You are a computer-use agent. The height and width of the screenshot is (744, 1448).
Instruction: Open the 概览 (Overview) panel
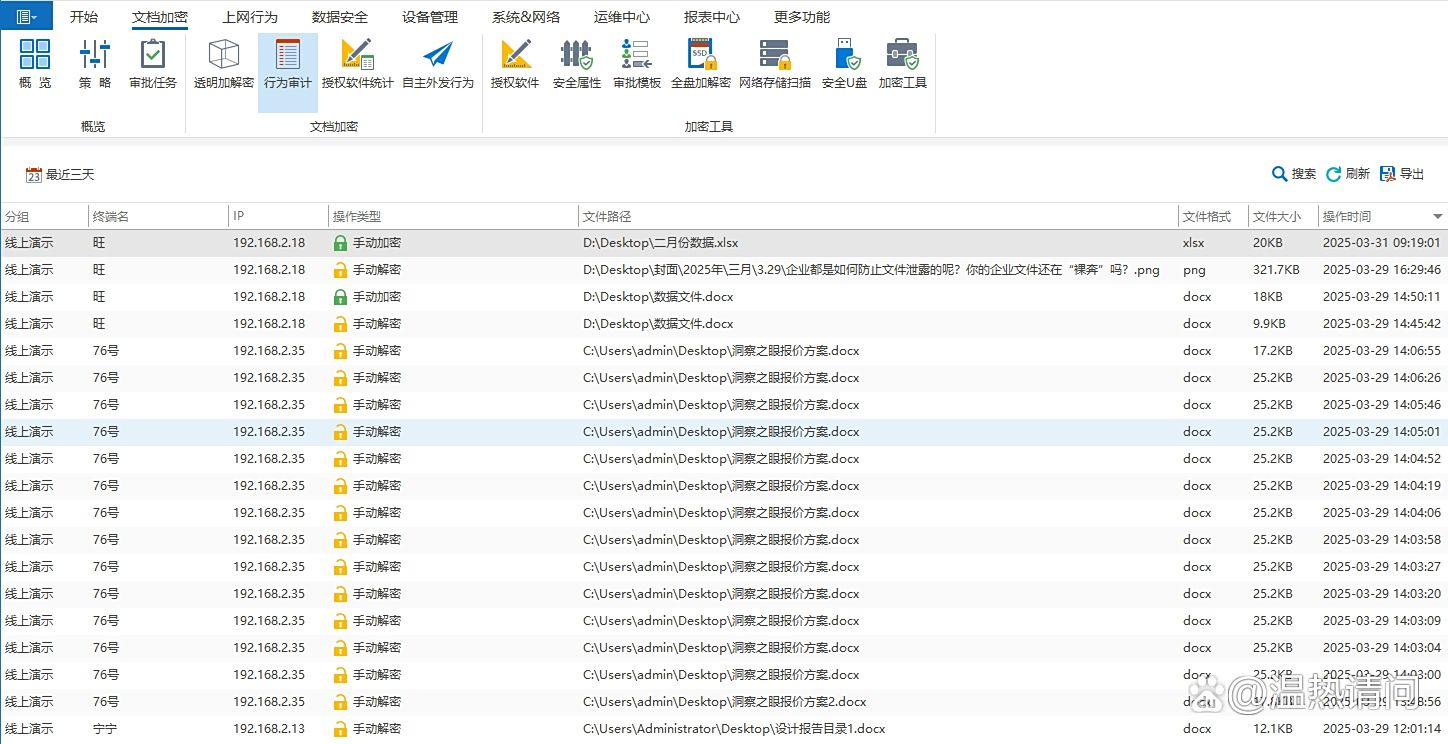click(x=34, y=63)
